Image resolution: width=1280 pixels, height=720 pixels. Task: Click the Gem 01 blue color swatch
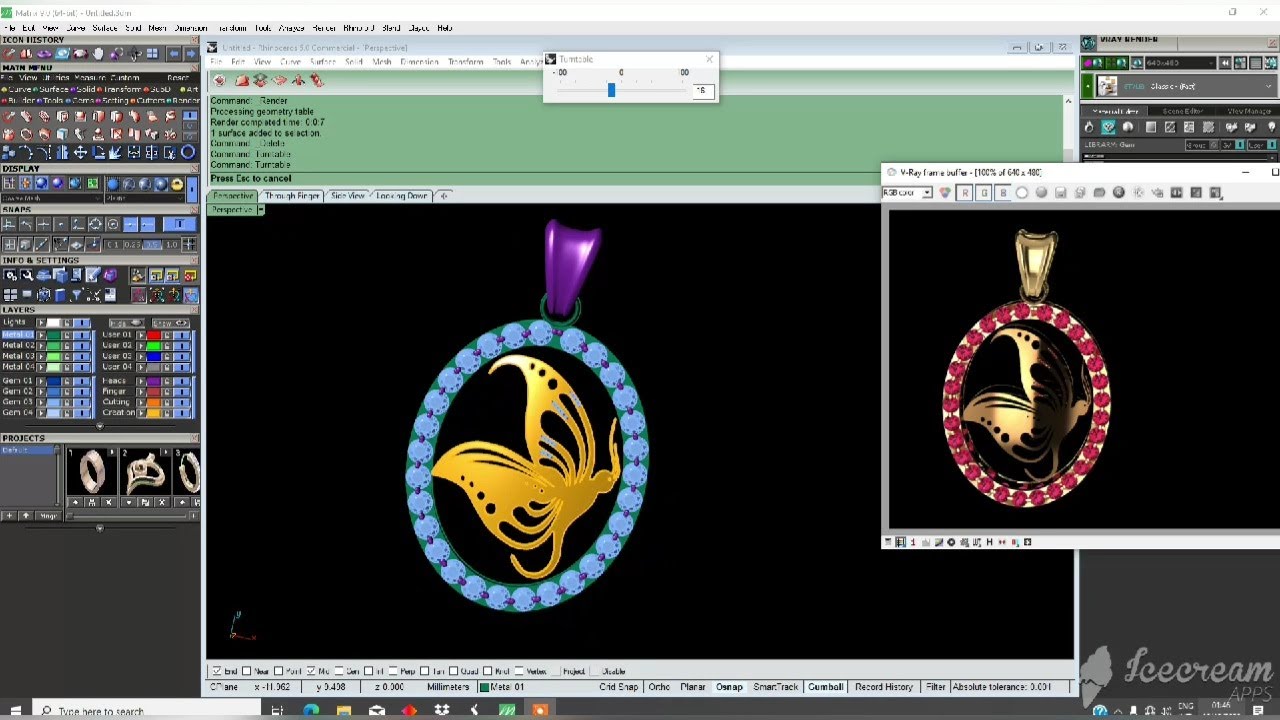pos(53,381)
